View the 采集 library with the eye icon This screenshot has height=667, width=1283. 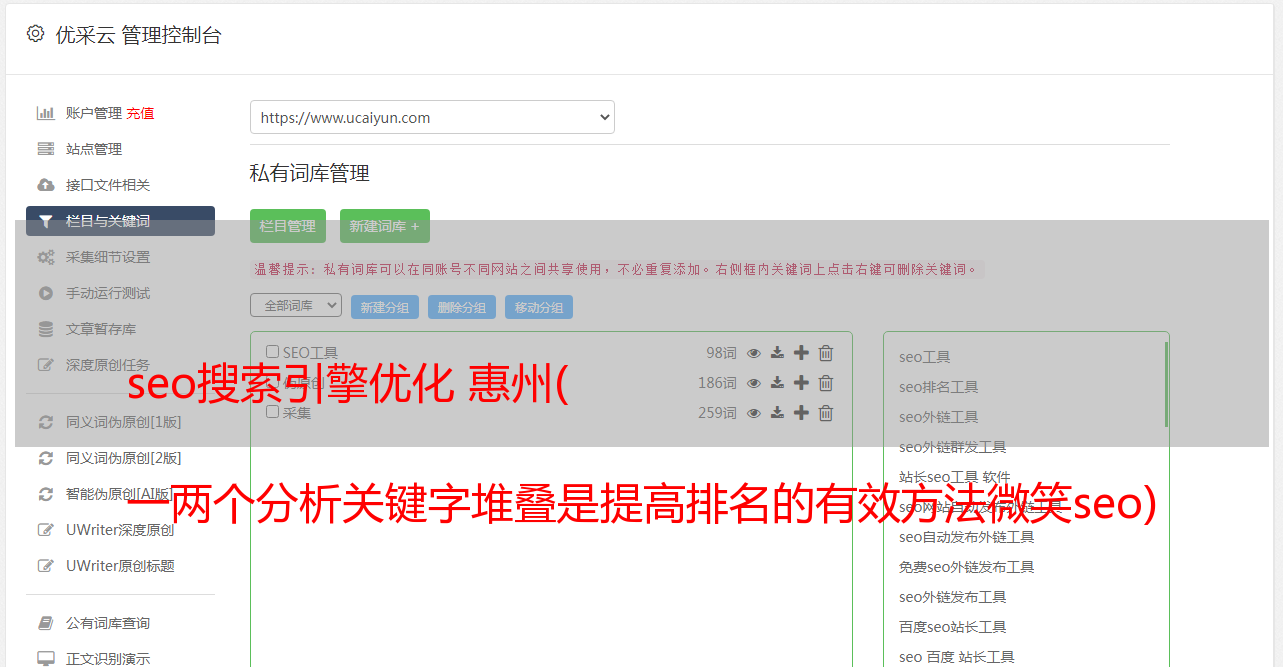tap(754, 413)
